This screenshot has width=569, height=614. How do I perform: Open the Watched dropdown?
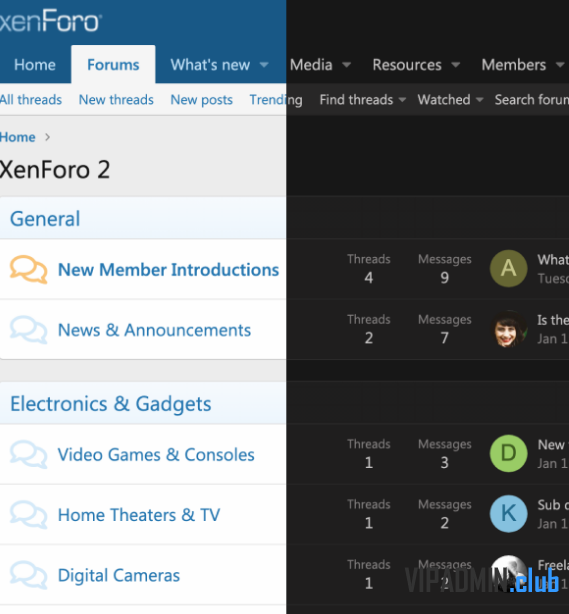click(x=450, y=100)
